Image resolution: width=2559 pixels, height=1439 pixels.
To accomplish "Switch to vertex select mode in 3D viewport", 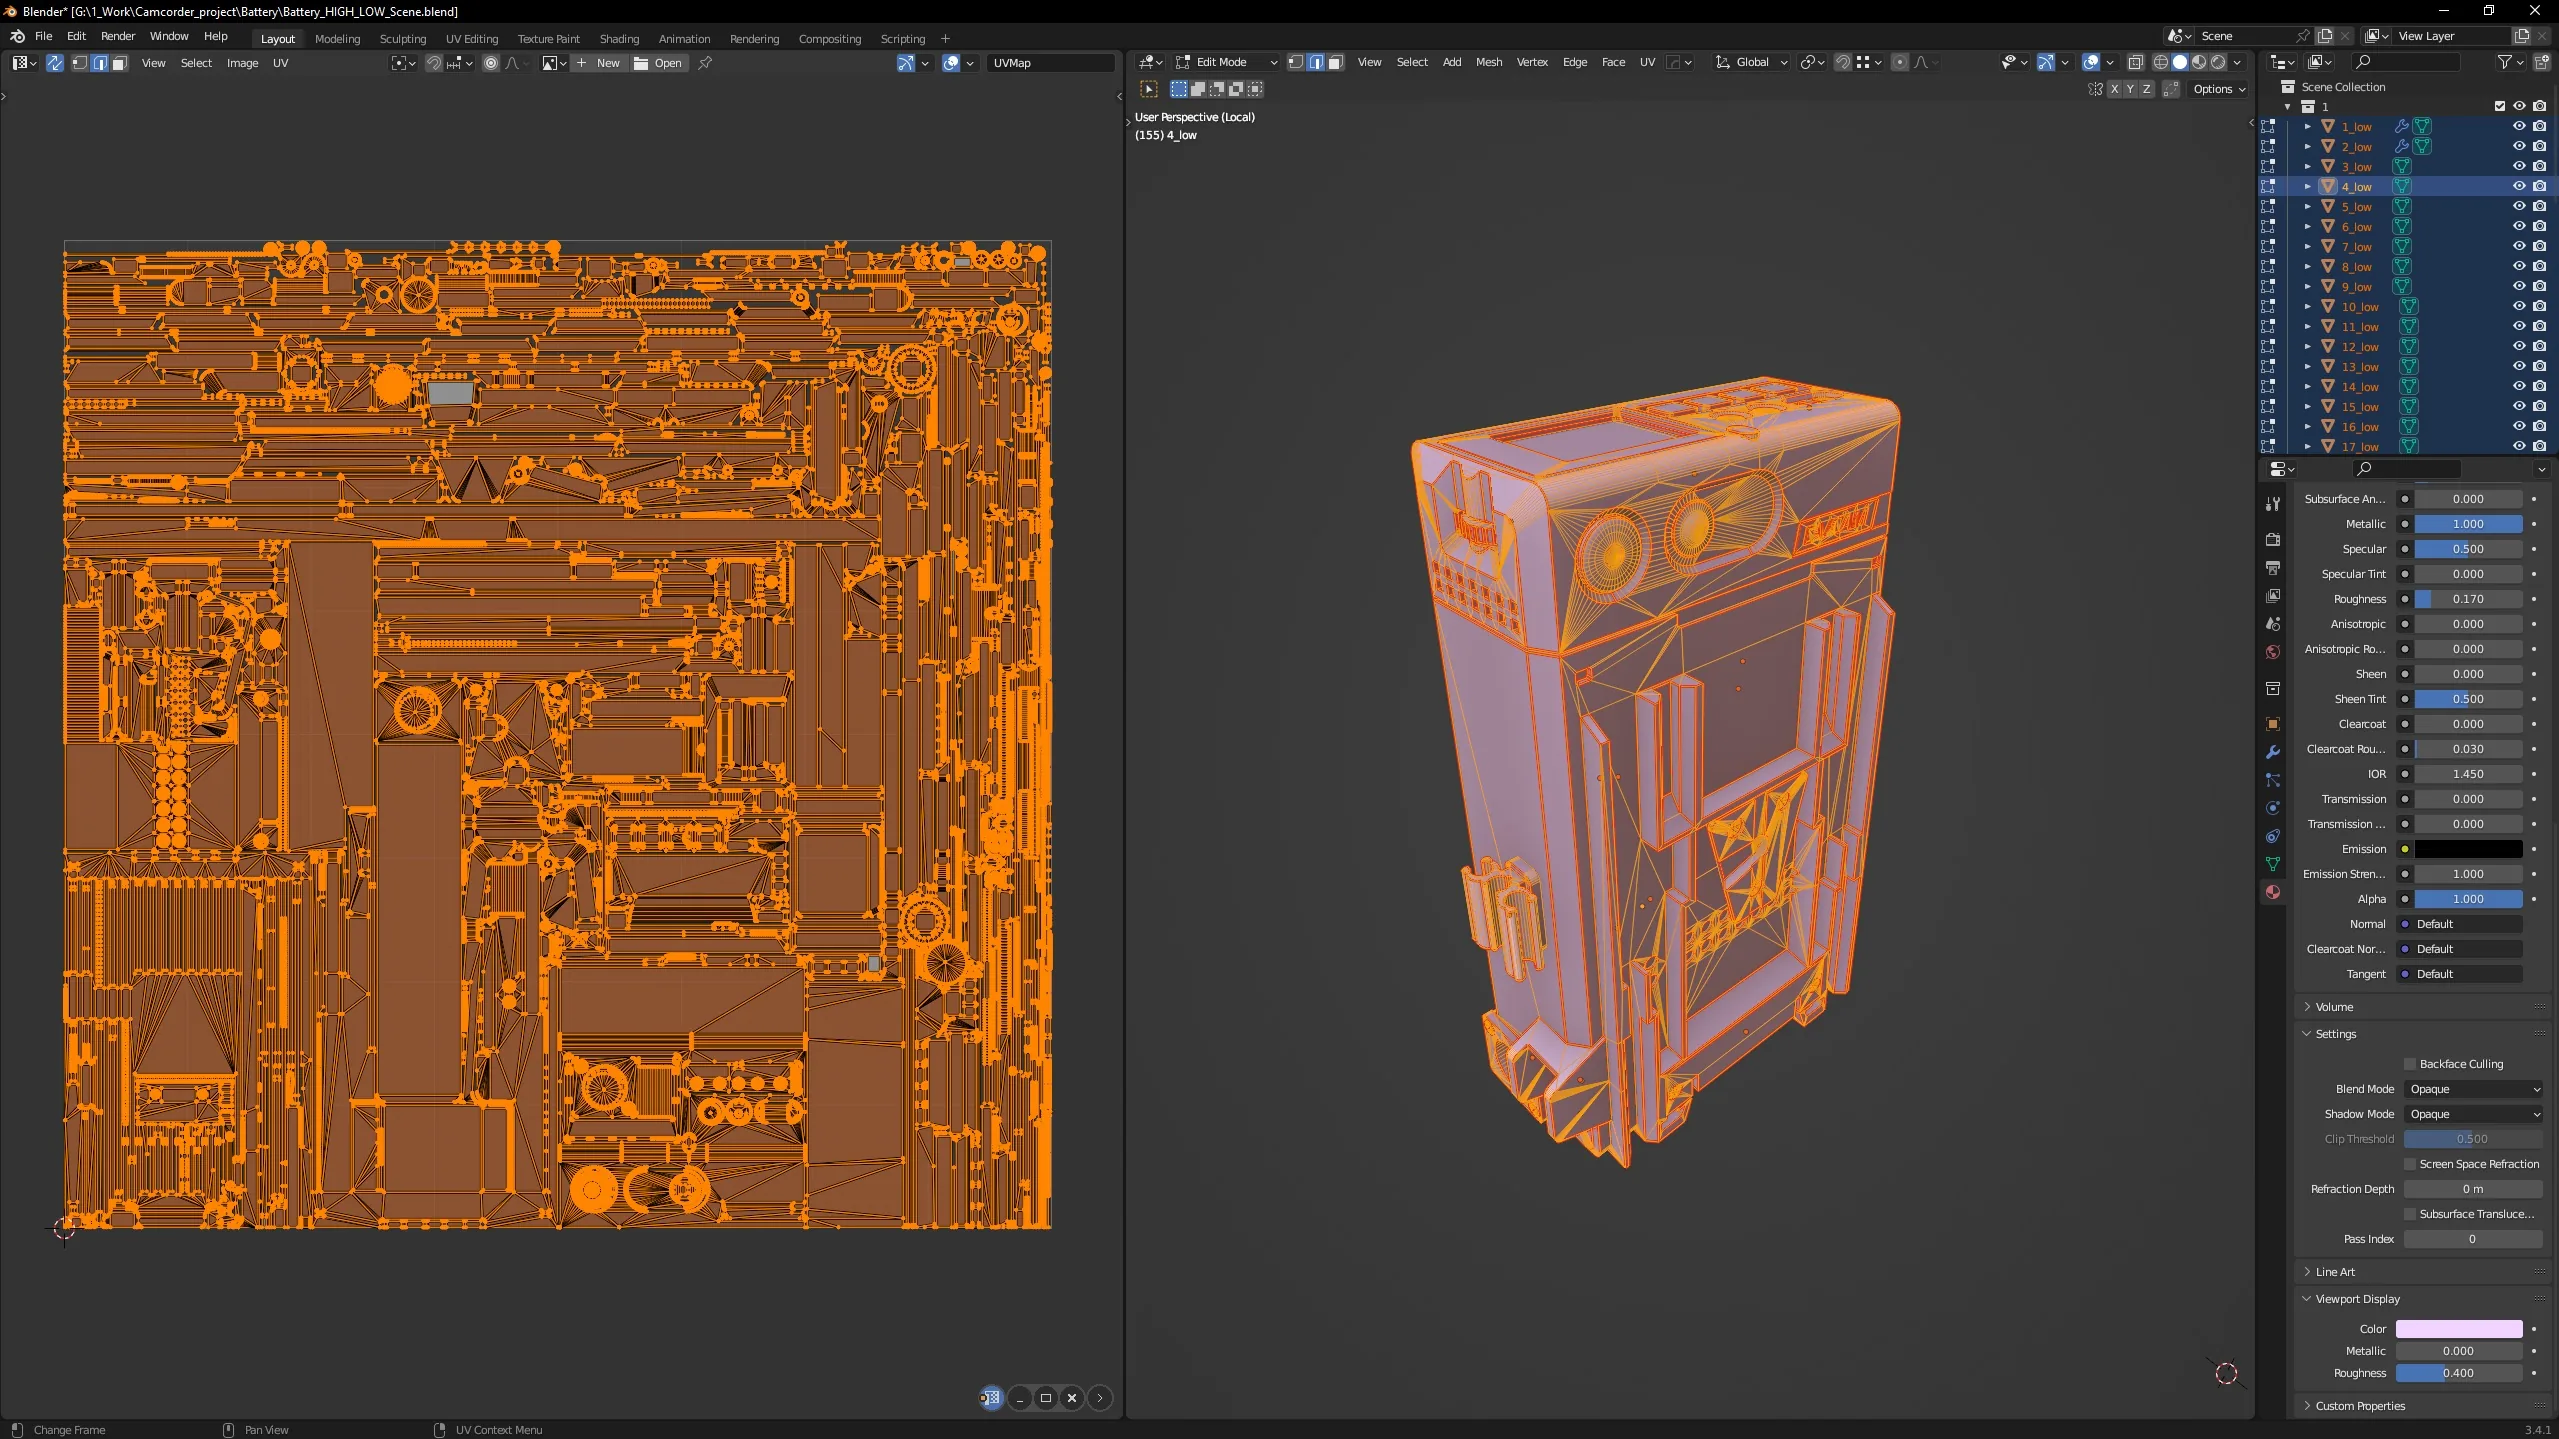I will click(1296, 62).
